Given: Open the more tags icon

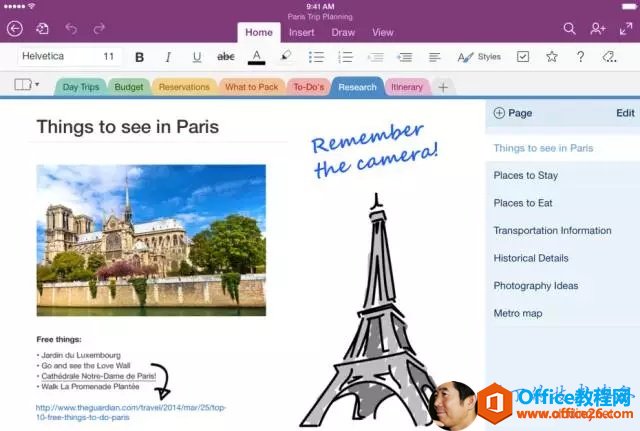Looking at the screenshot, I should click(609, 57).
